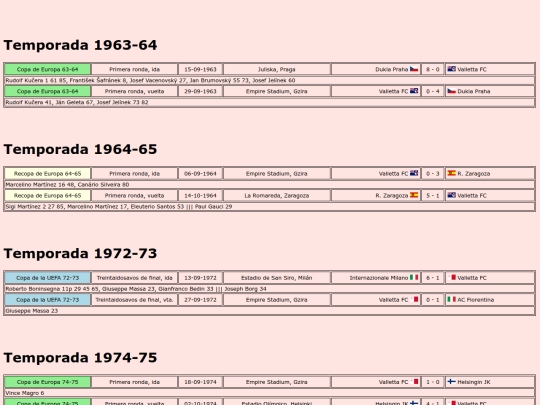Click Italian flag beside AC Fiorentina
The width and height of the screenshot is (540, 405).
[x=451, y=300]
